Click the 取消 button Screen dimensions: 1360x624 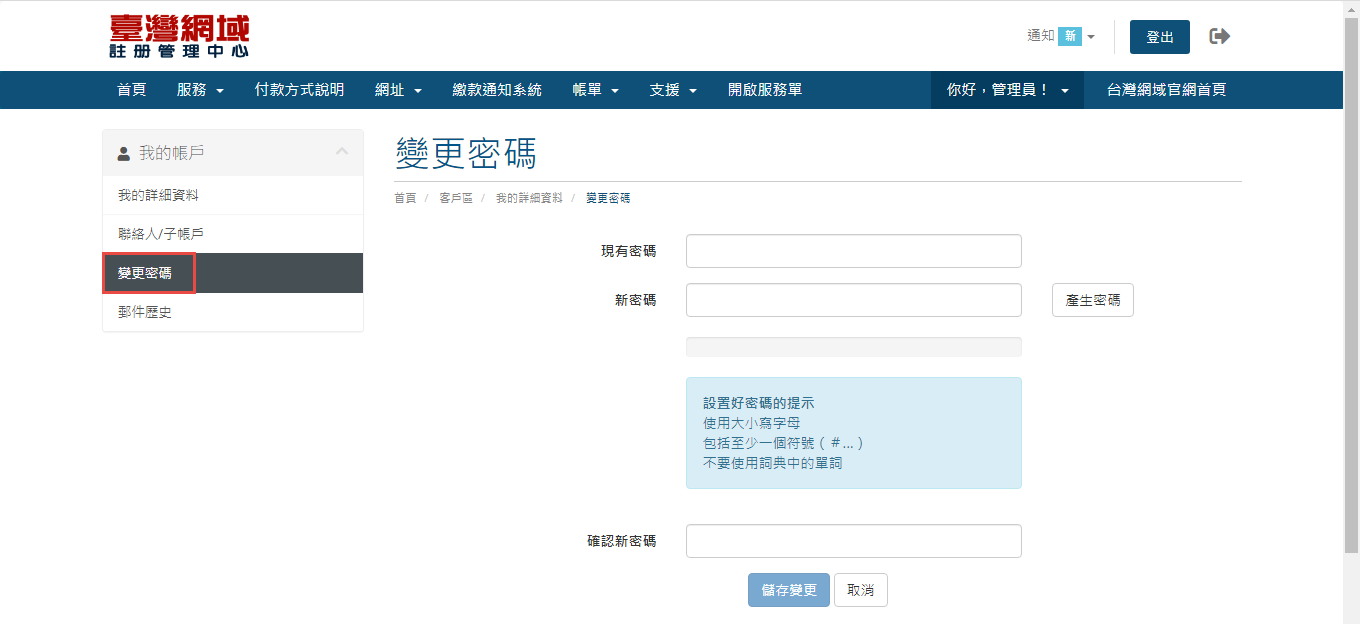860,590
